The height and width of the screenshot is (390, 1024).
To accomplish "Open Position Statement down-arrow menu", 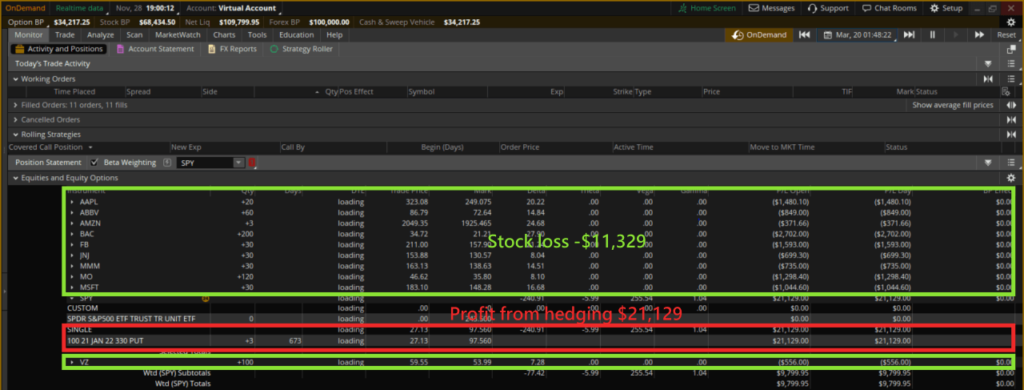I will click(x=988, y=163).
